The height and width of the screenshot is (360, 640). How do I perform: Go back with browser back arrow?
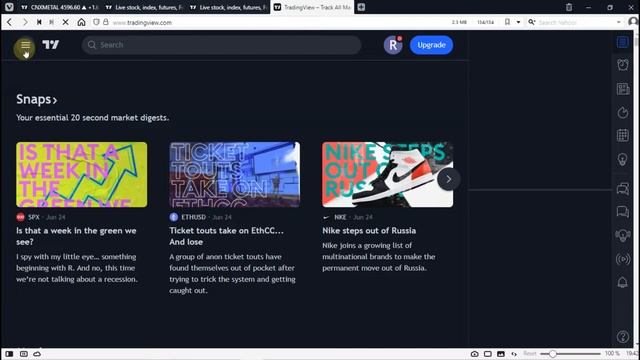click(10, 22)
